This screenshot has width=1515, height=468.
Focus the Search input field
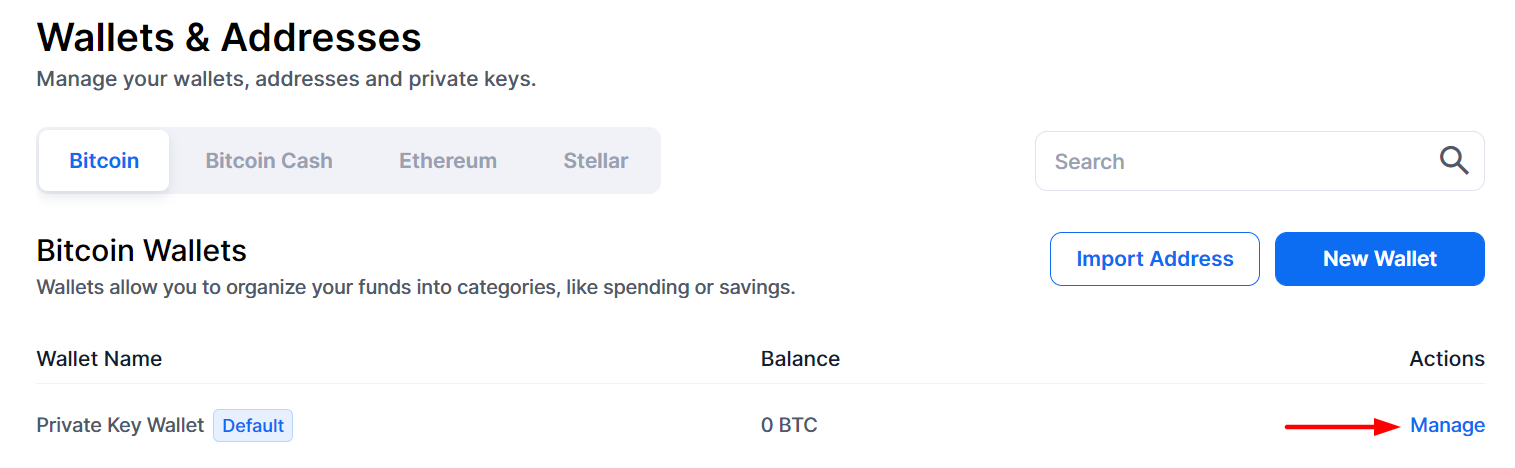[x=1230, y=161]
